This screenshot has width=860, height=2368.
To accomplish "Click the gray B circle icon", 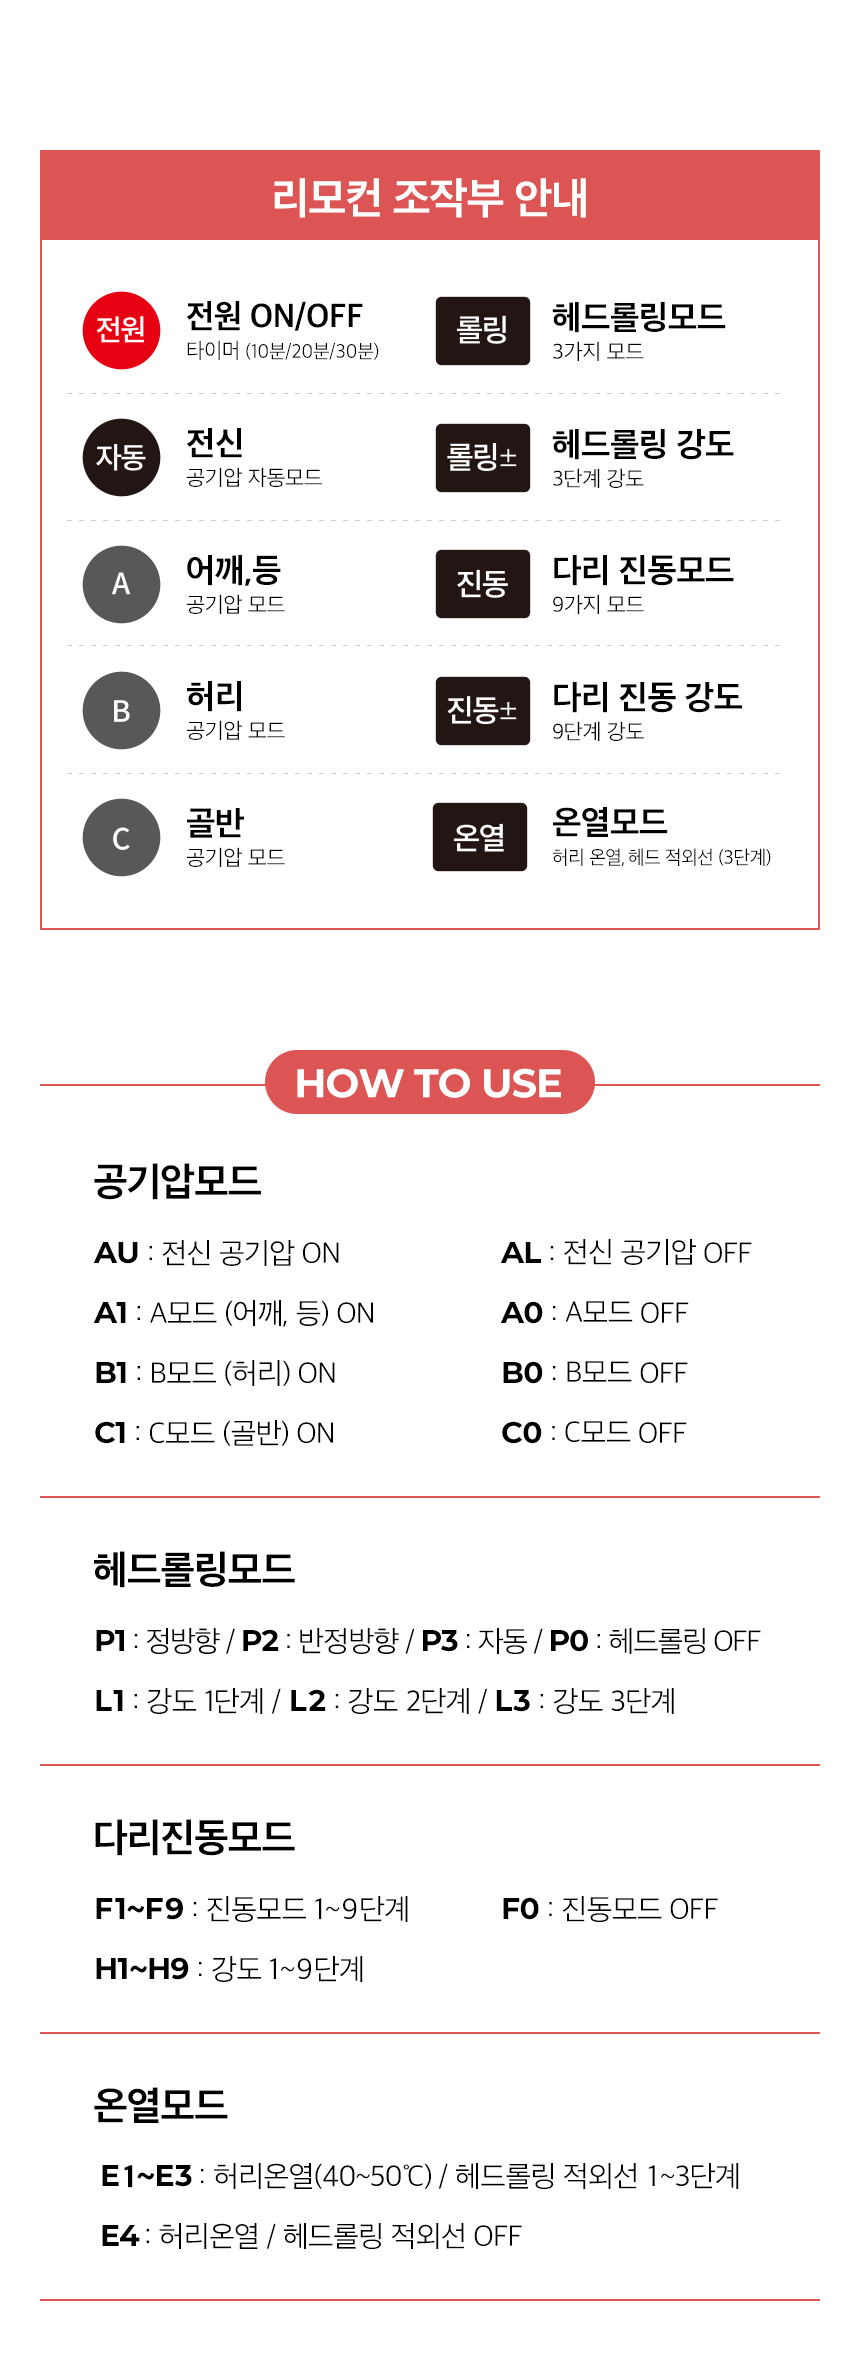I will coord(121,711).
